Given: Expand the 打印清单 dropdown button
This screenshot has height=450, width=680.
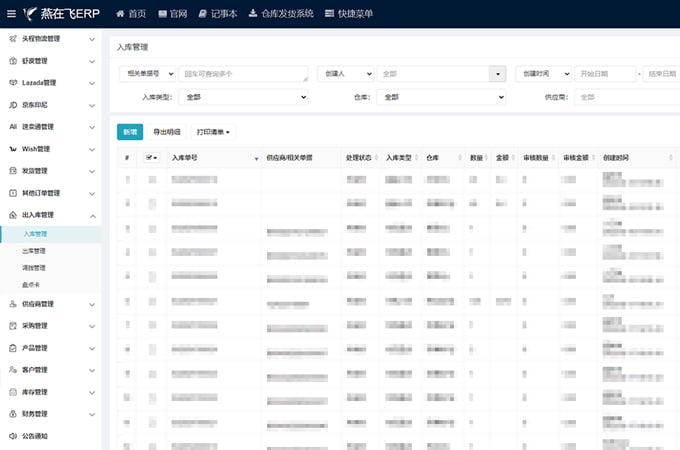Looking at the screenshot, I should click(x=213, y=132).
